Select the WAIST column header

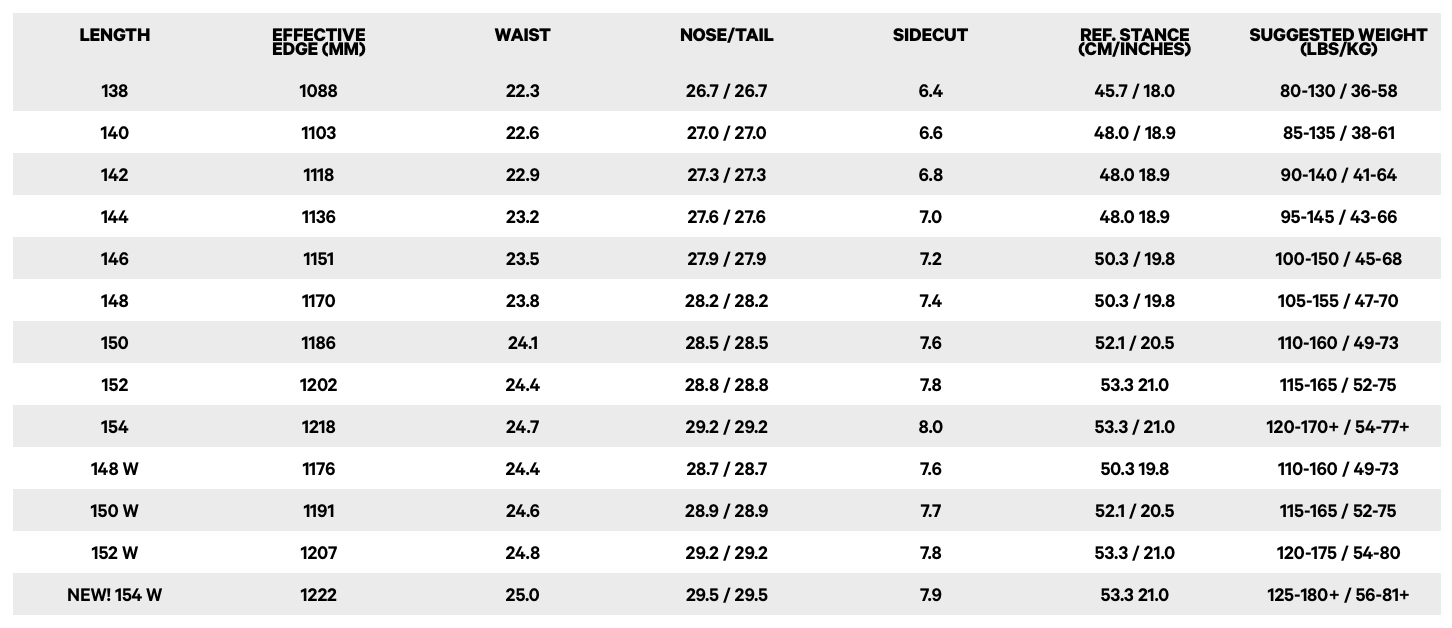[522, 35]
